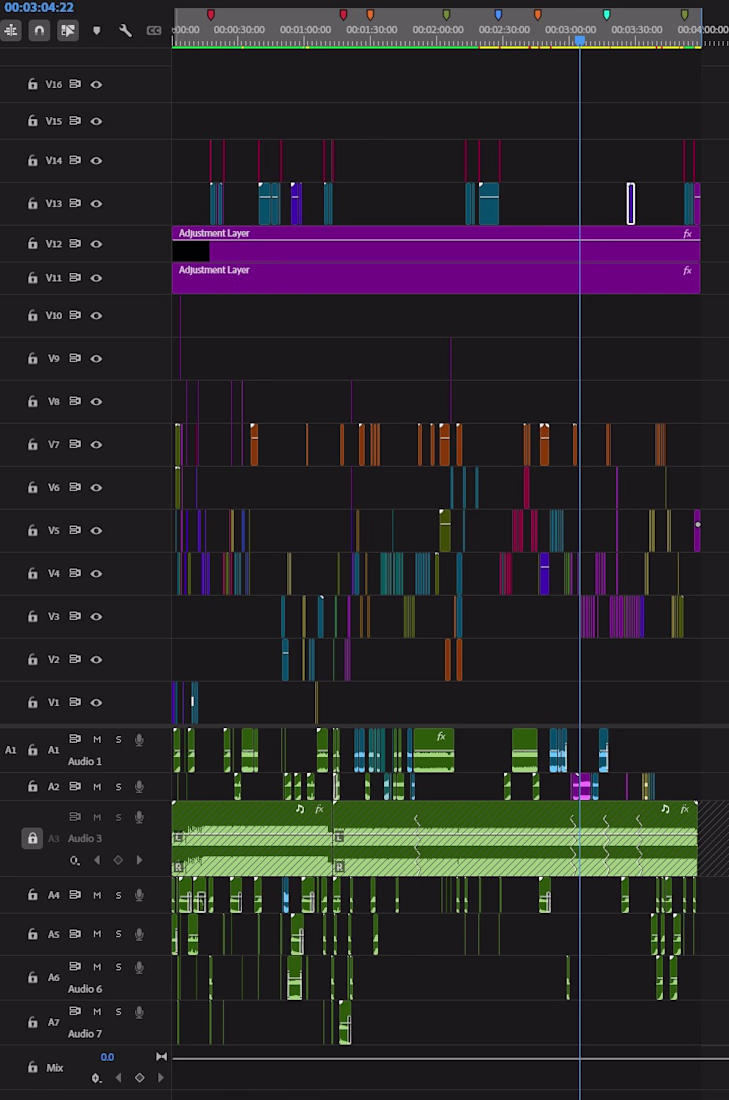This screenshot has width=729, height=1100.
Task: Select the V11 Adjustment Layer clip
Action: click(x=436, y=279)
